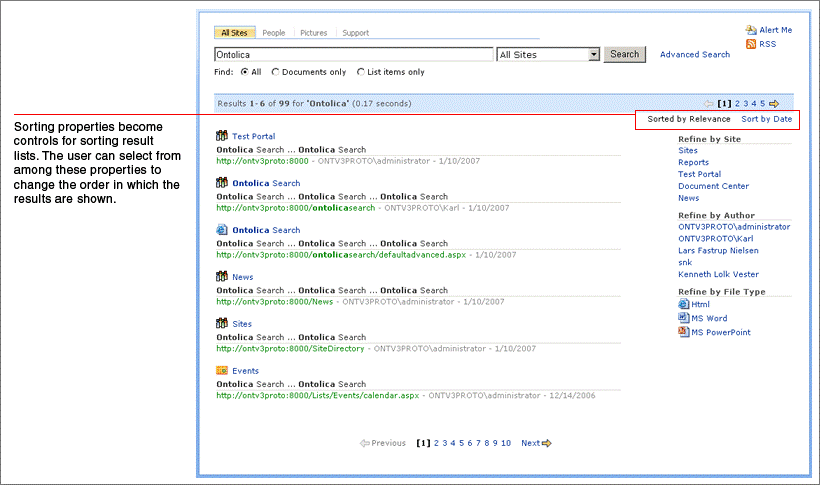Refine by file type MS Word link
The height and width of the screenshot is (485, 820).
pos(709,318)
